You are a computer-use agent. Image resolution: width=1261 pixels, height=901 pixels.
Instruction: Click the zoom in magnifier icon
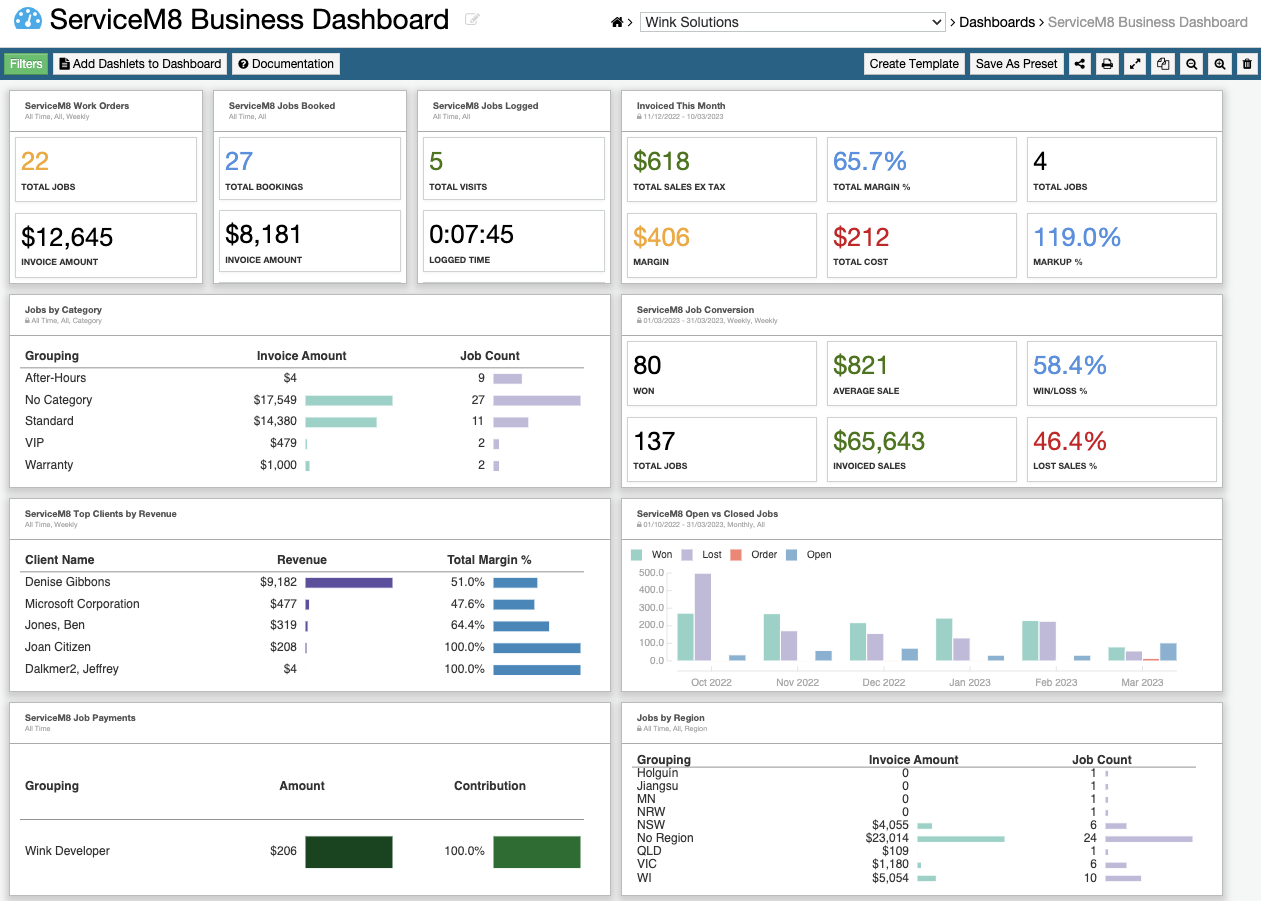click(x=1218, y=63)
